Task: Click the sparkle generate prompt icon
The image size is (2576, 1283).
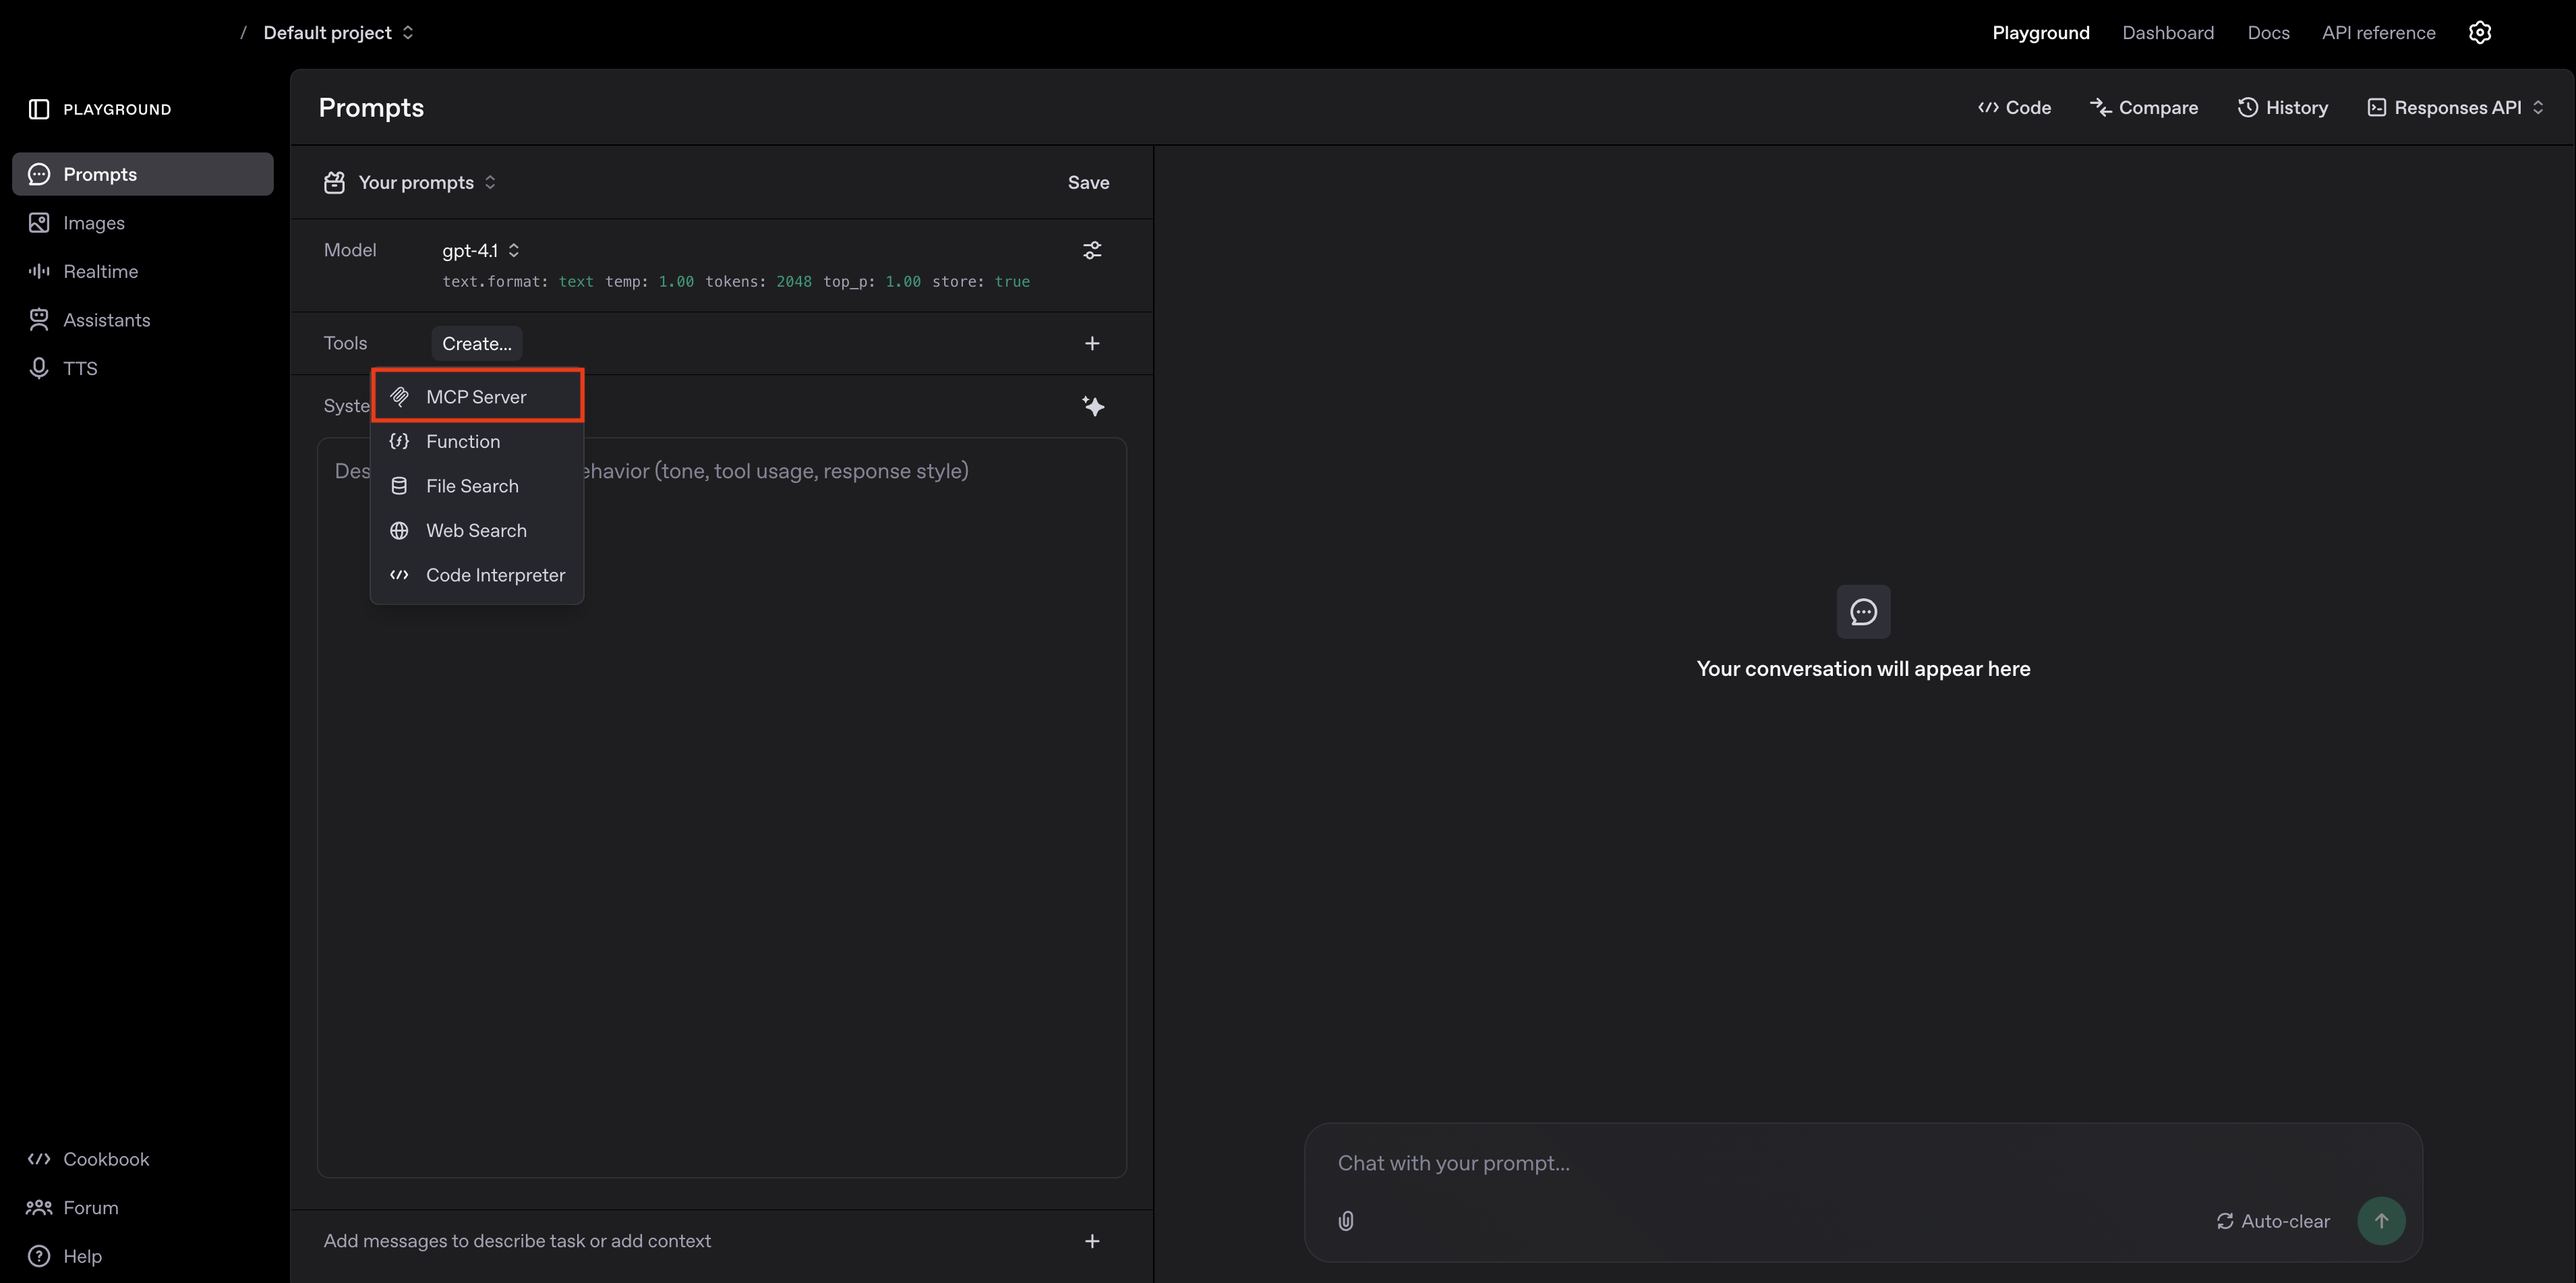Action: click(1092, 406)
